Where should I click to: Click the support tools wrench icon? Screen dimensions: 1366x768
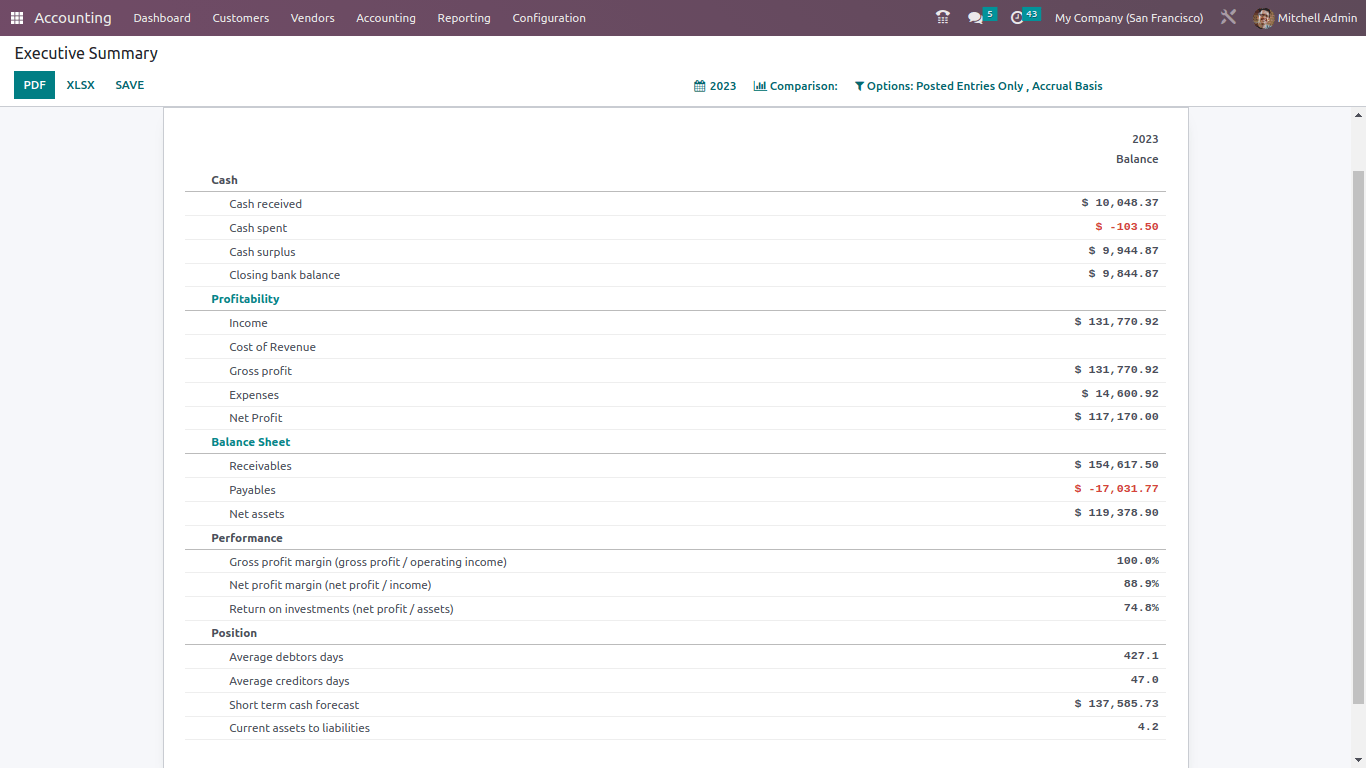pos(1228,17)
